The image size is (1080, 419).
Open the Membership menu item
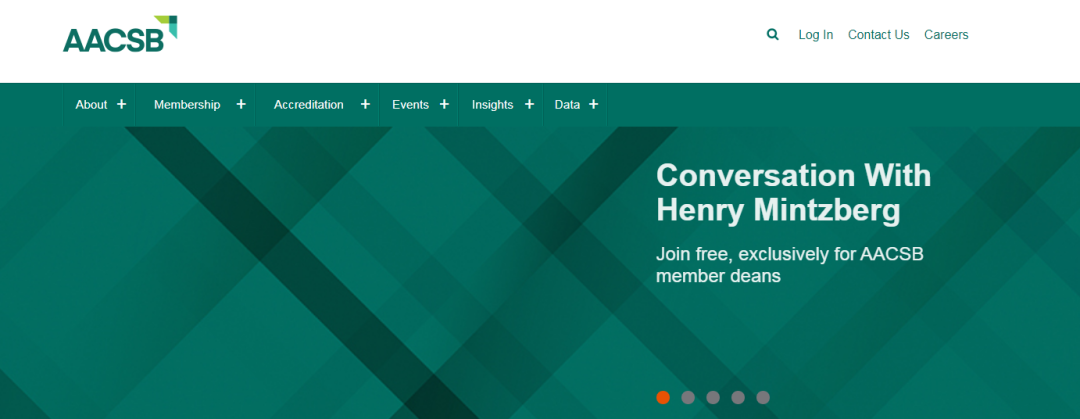[187, 104]
